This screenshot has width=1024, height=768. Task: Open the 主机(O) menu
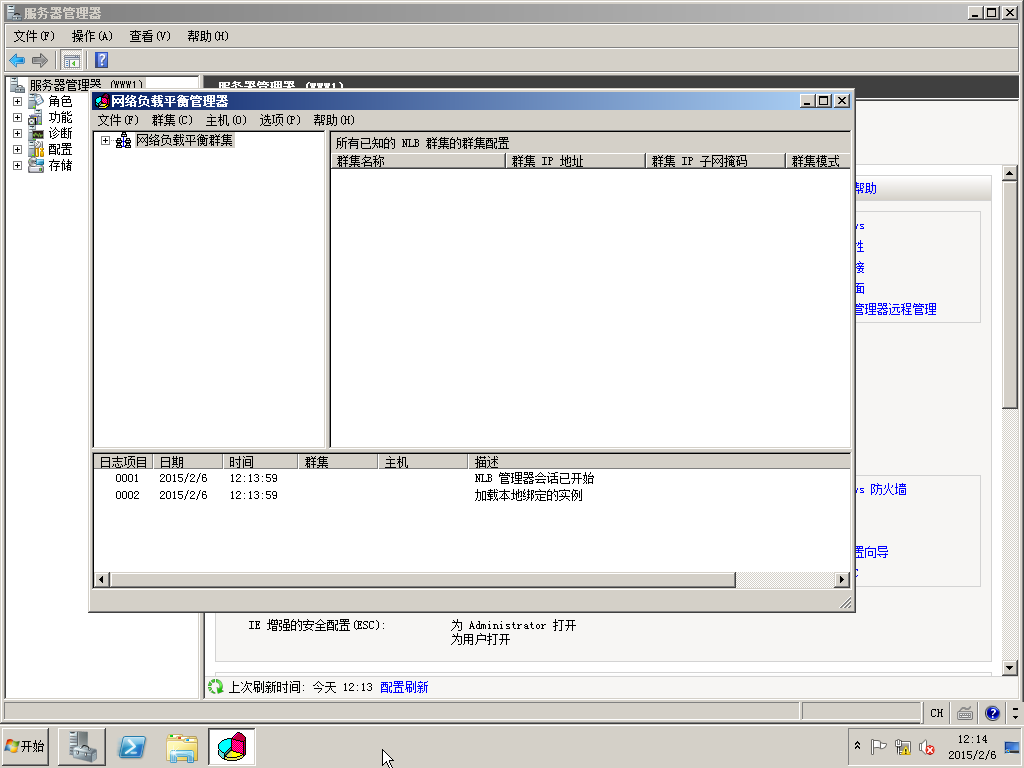coord(226,120)
